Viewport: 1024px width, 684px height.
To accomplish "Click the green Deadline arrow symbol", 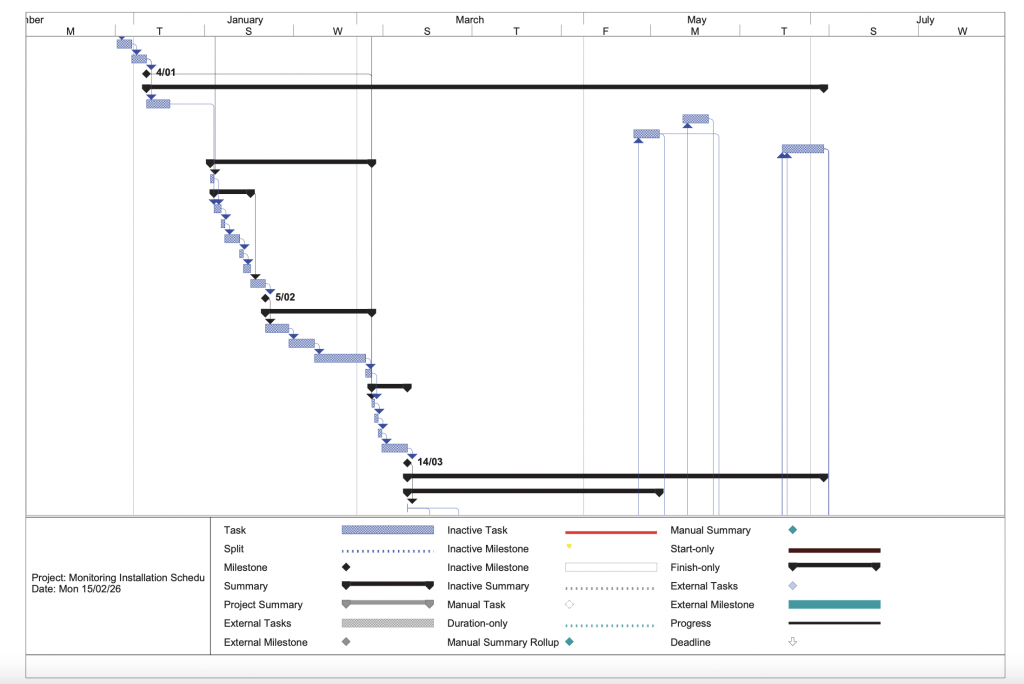I will point(793,642).
